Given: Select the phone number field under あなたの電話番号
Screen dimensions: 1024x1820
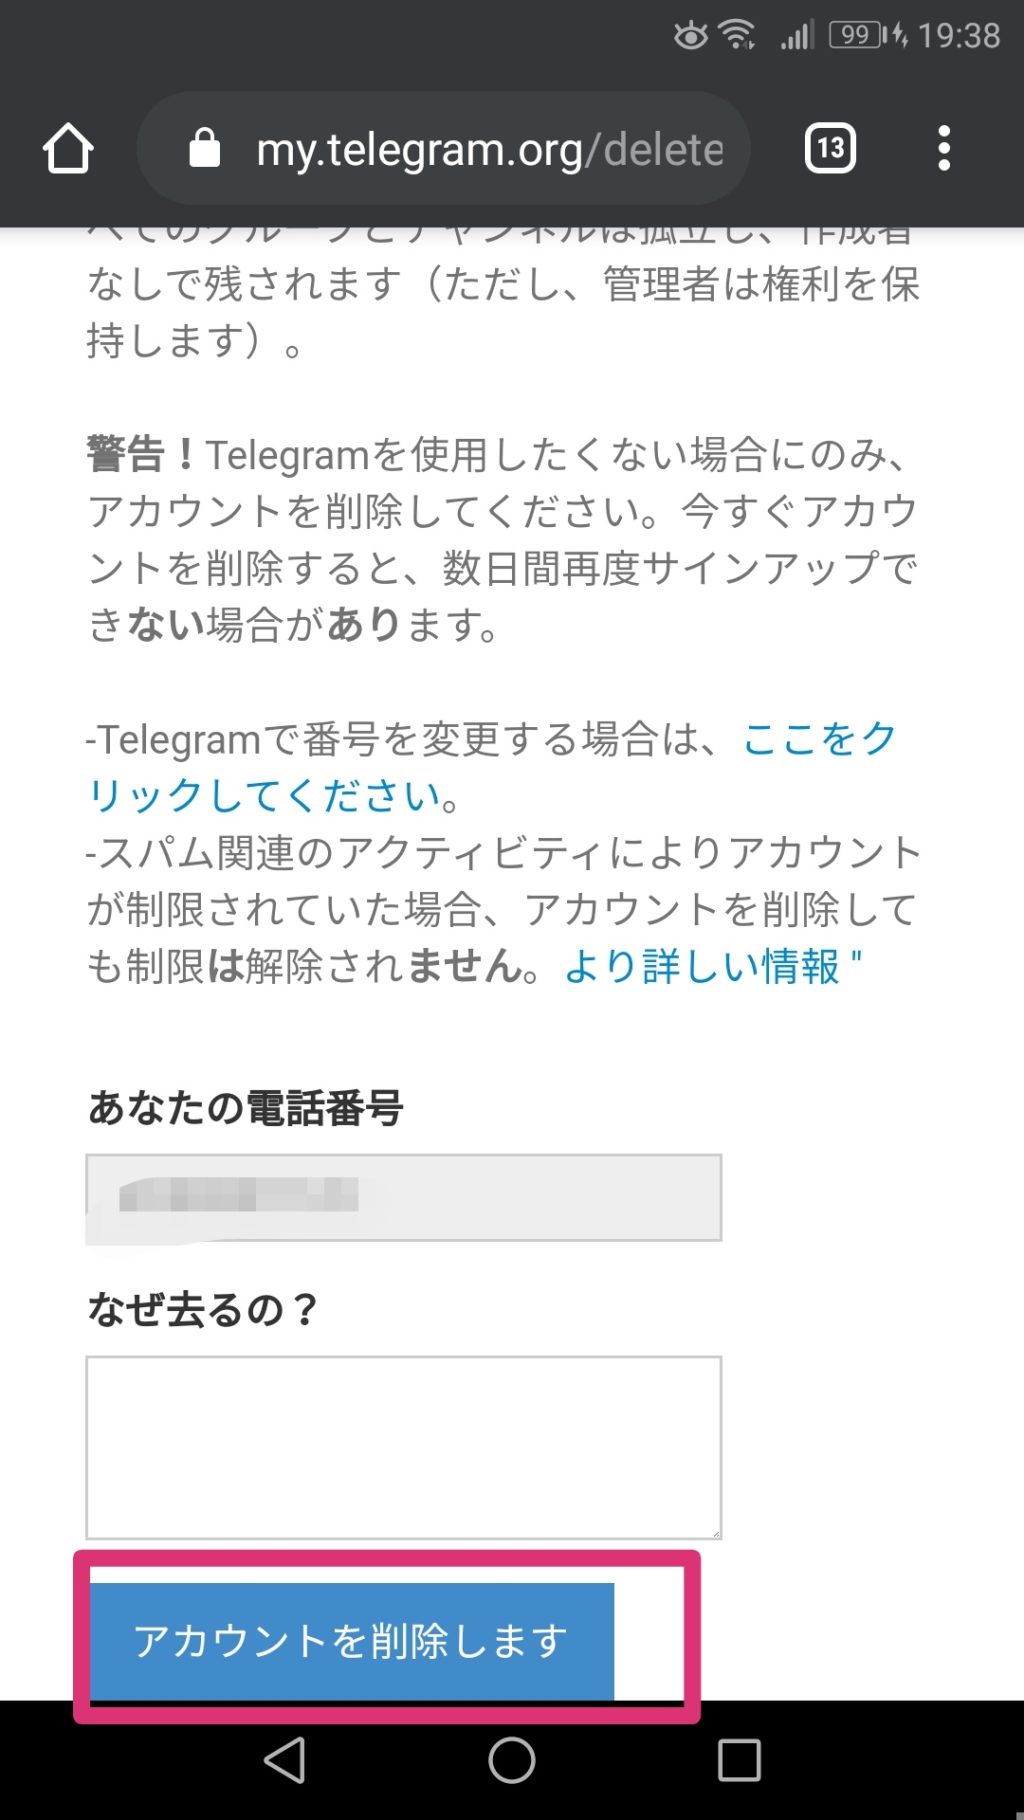Looking at the screenshot, I should coord(403,1196).
